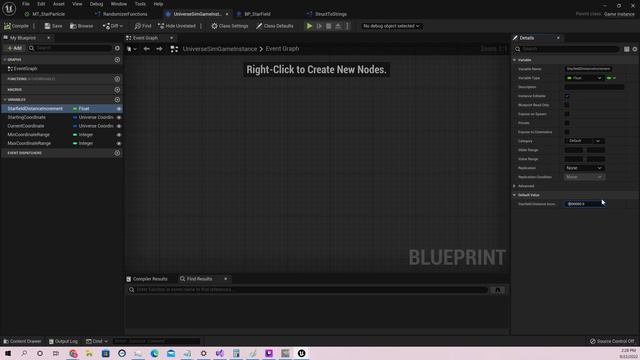Click the Unreal Engine logo icon
The width and height of the screenshot is (640, 360).
coord(9,8)
